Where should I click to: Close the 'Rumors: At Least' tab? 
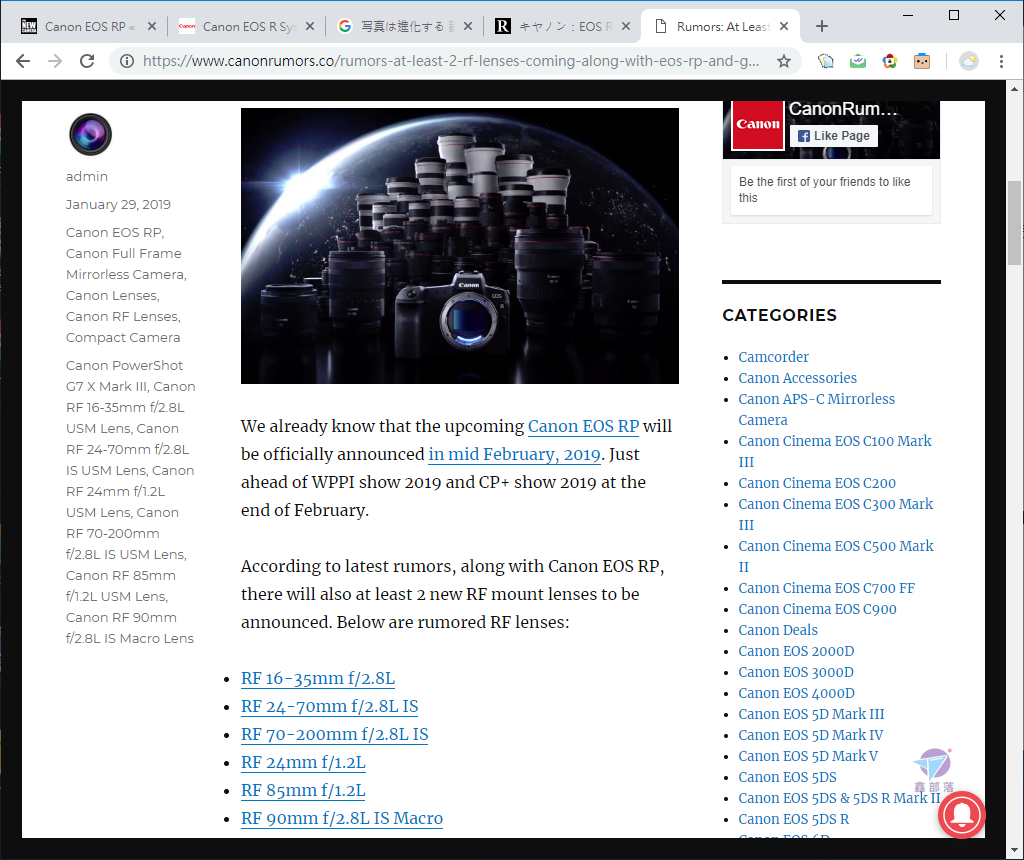(784, 26)
